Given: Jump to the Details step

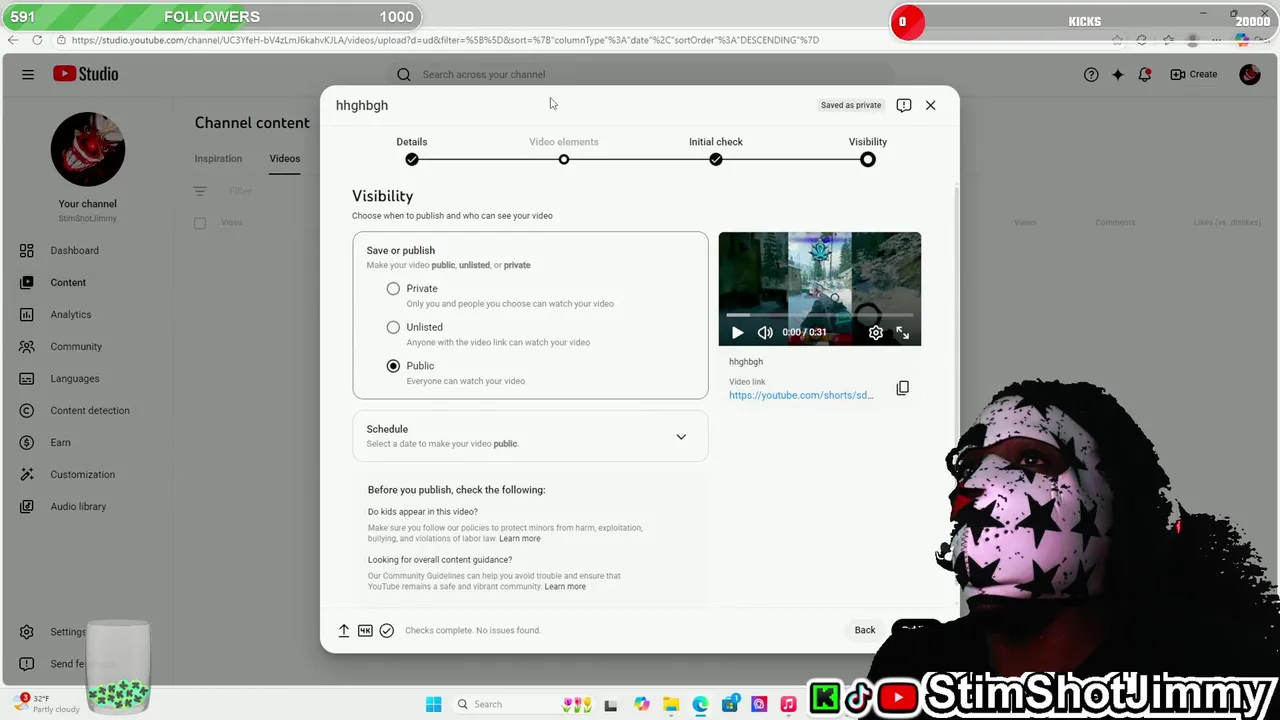Looking at the screenshot, I should [412, 150].
